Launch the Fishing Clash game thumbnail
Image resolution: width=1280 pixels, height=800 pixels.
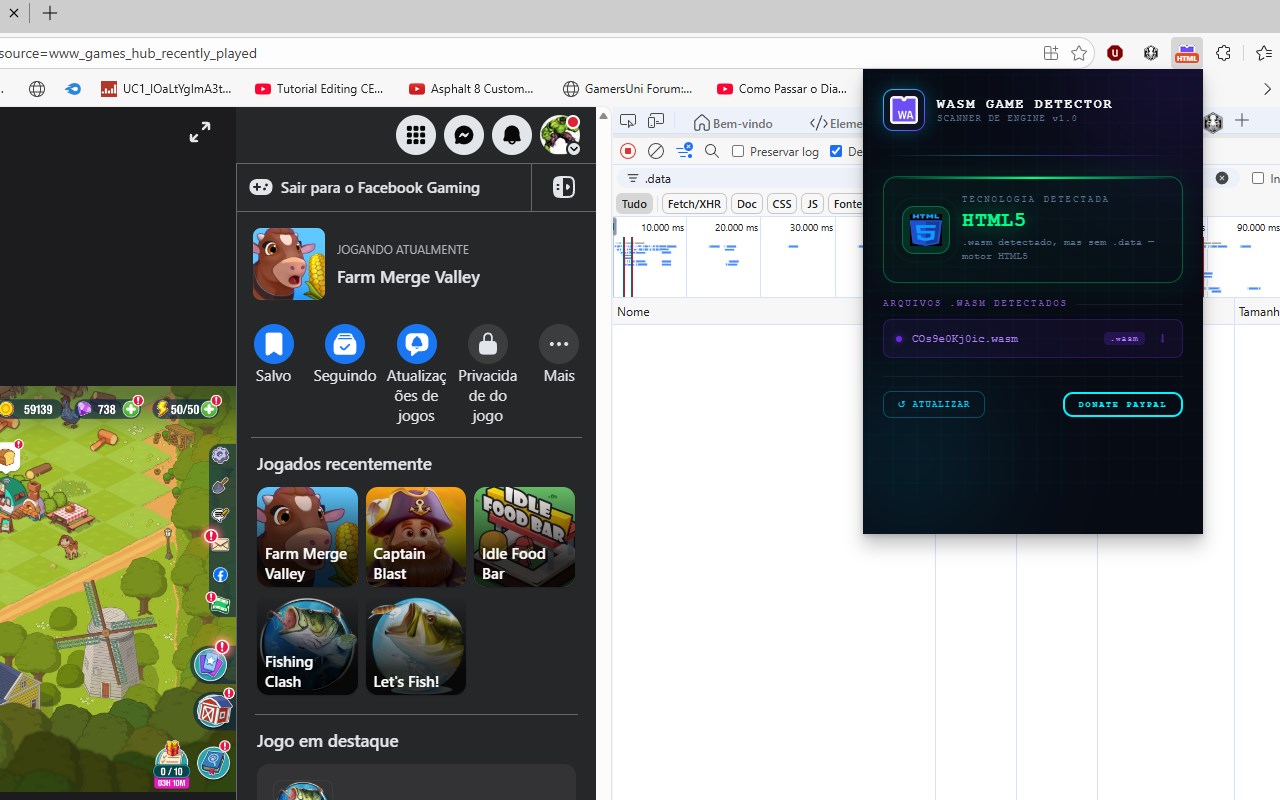pyautogui.click(x=307, y=645)
